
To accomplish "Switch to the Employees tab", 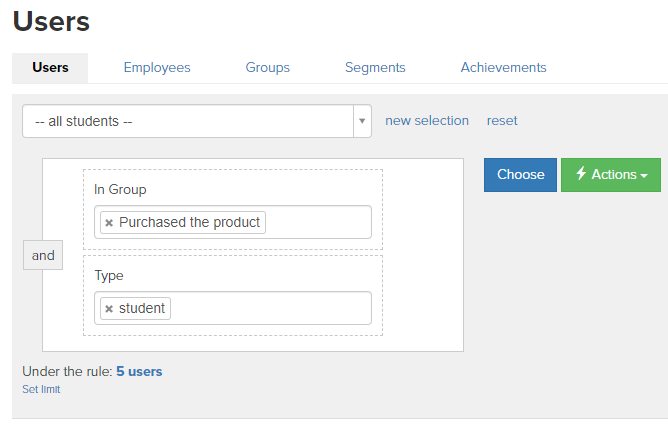I will pyautogui.click(x=157, y=67).
